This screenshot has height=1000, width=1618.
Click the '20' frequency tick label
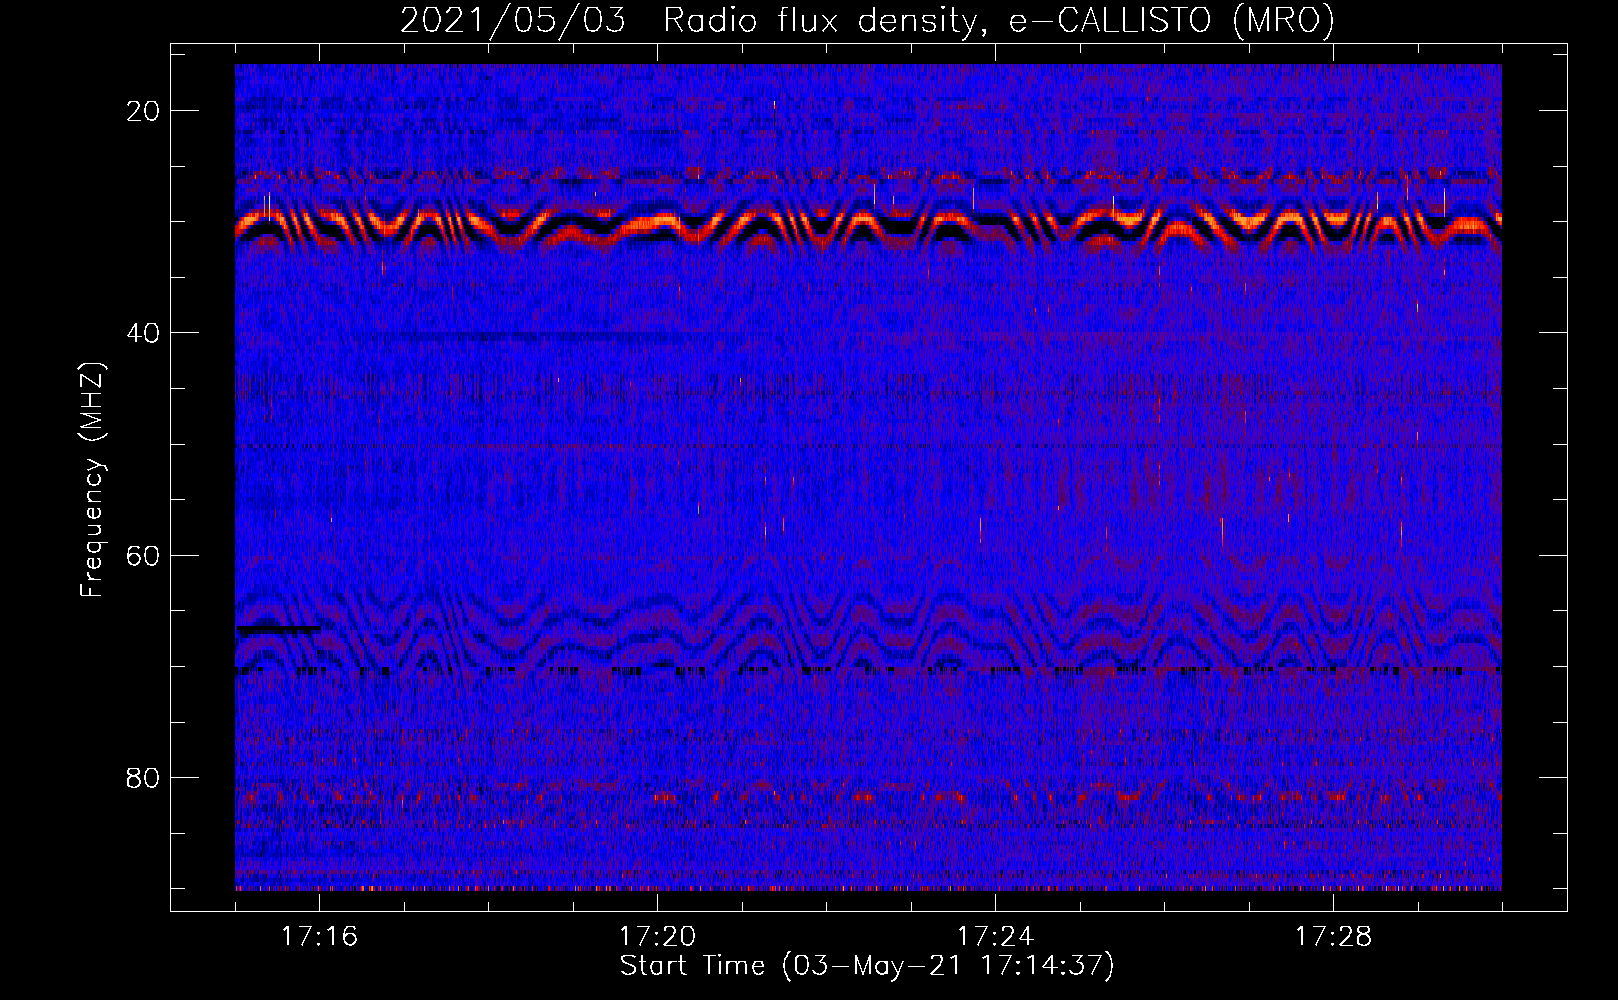point(144,111)
